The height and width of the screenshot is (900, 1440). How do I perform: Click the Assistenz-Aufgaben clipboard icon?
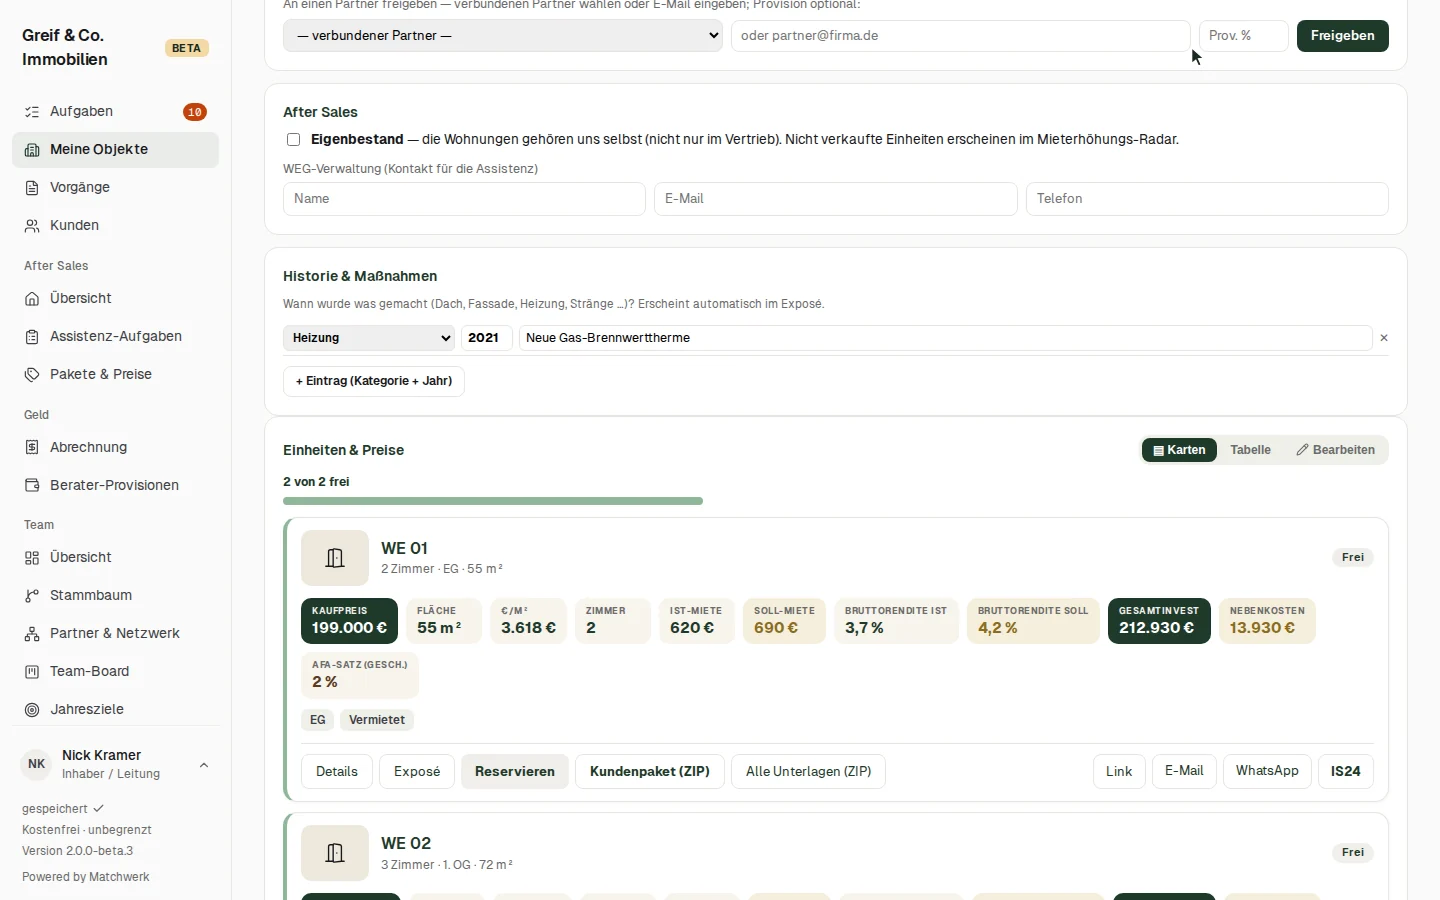[32, 337]
